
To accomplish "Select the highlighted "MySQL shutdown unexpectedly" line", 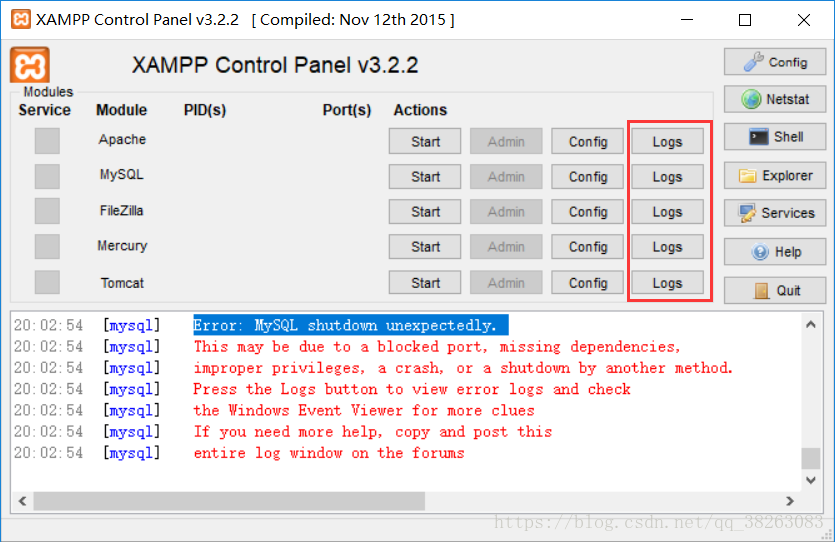I will (350, 325).
